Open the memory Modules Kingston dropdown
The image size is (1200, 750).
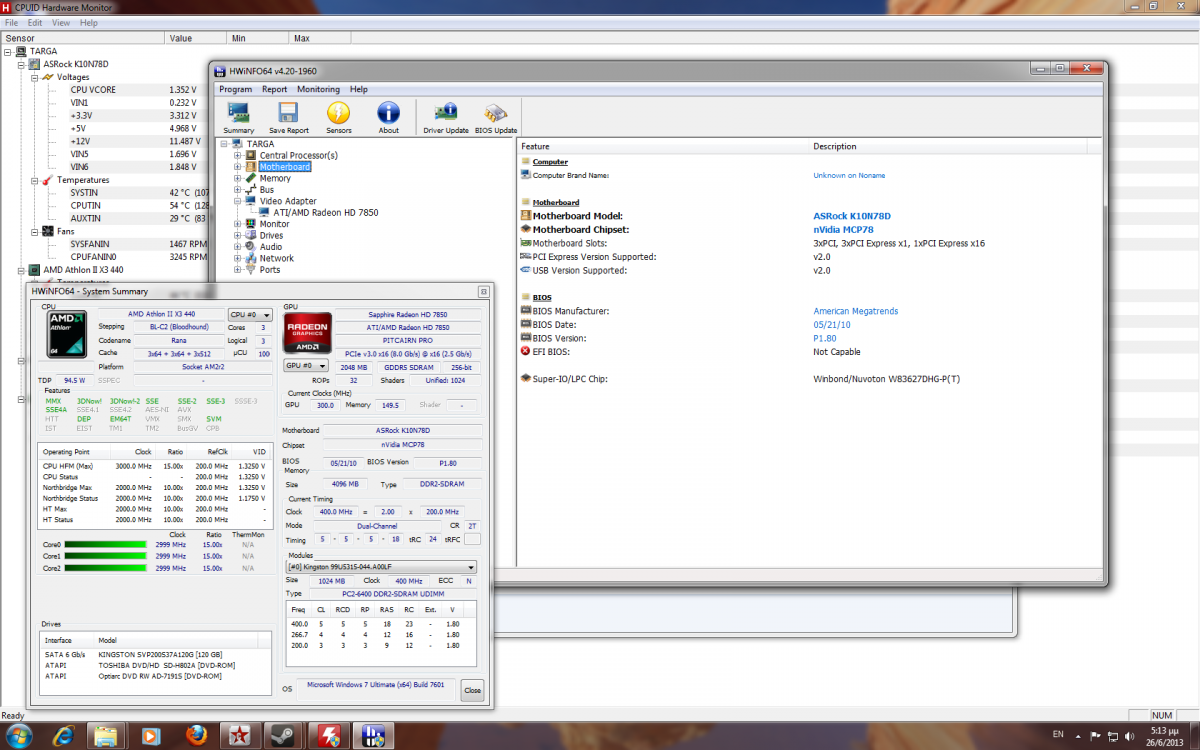pos(381,567)
